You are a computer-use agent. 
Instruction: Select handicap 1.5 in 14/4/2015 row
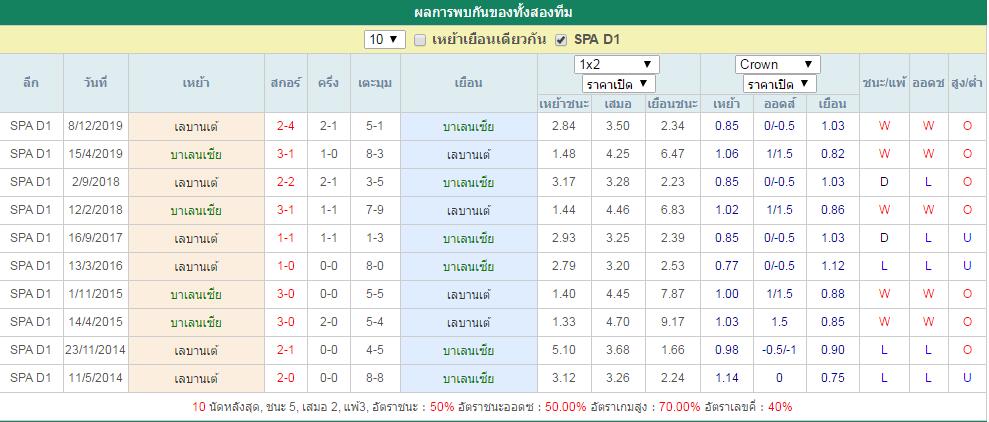click(779, 322)
